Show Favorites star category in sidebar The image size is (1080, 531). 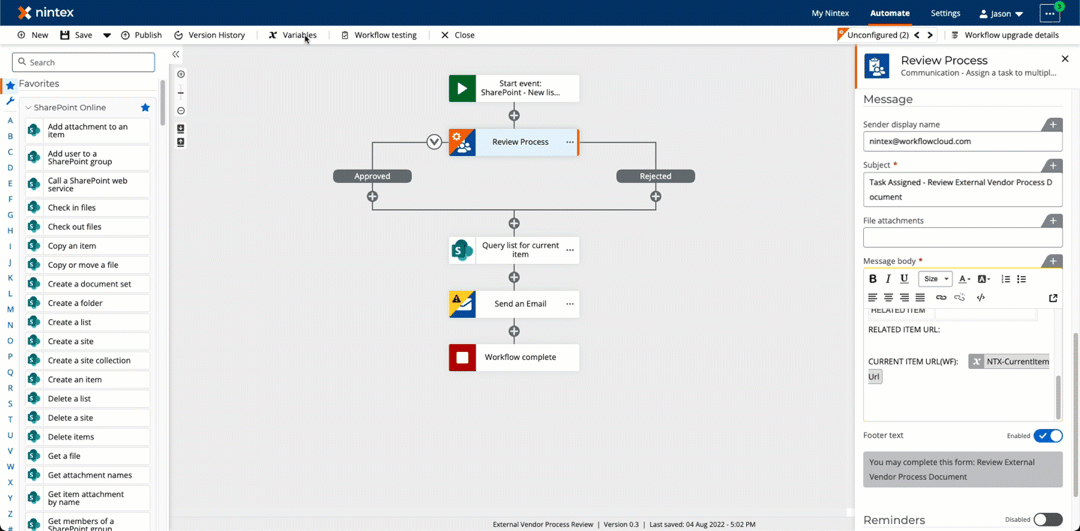click(x=10, y=85)
